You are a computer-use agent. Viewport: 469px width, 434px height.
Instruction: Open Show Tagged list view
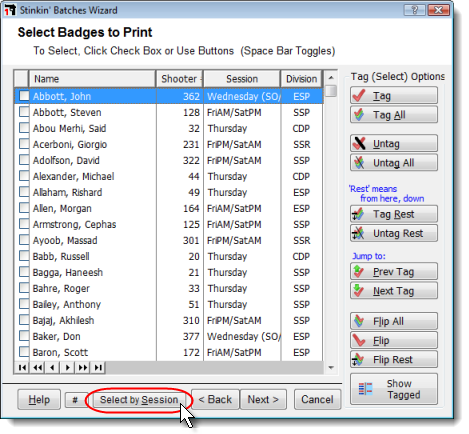[x=394, y=389]
